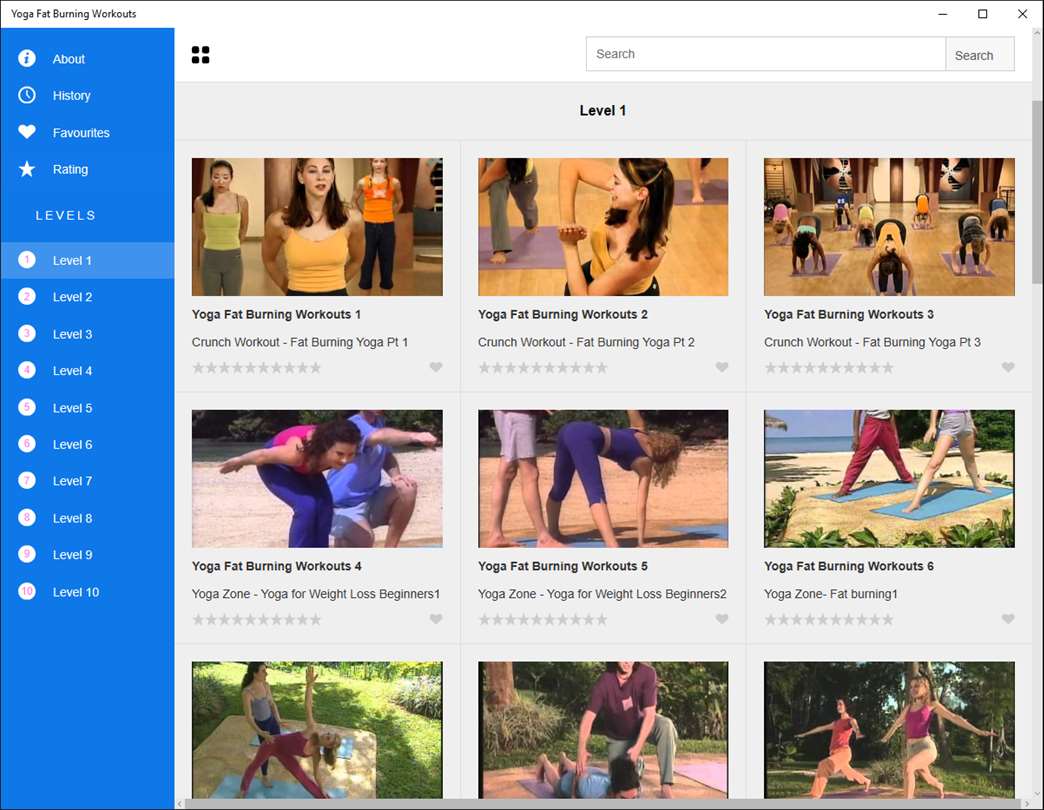Favourite Yoga Fat Burning Workouts 3 heart
This screenshot has width=1044, height=810.
click(1008, 367)
